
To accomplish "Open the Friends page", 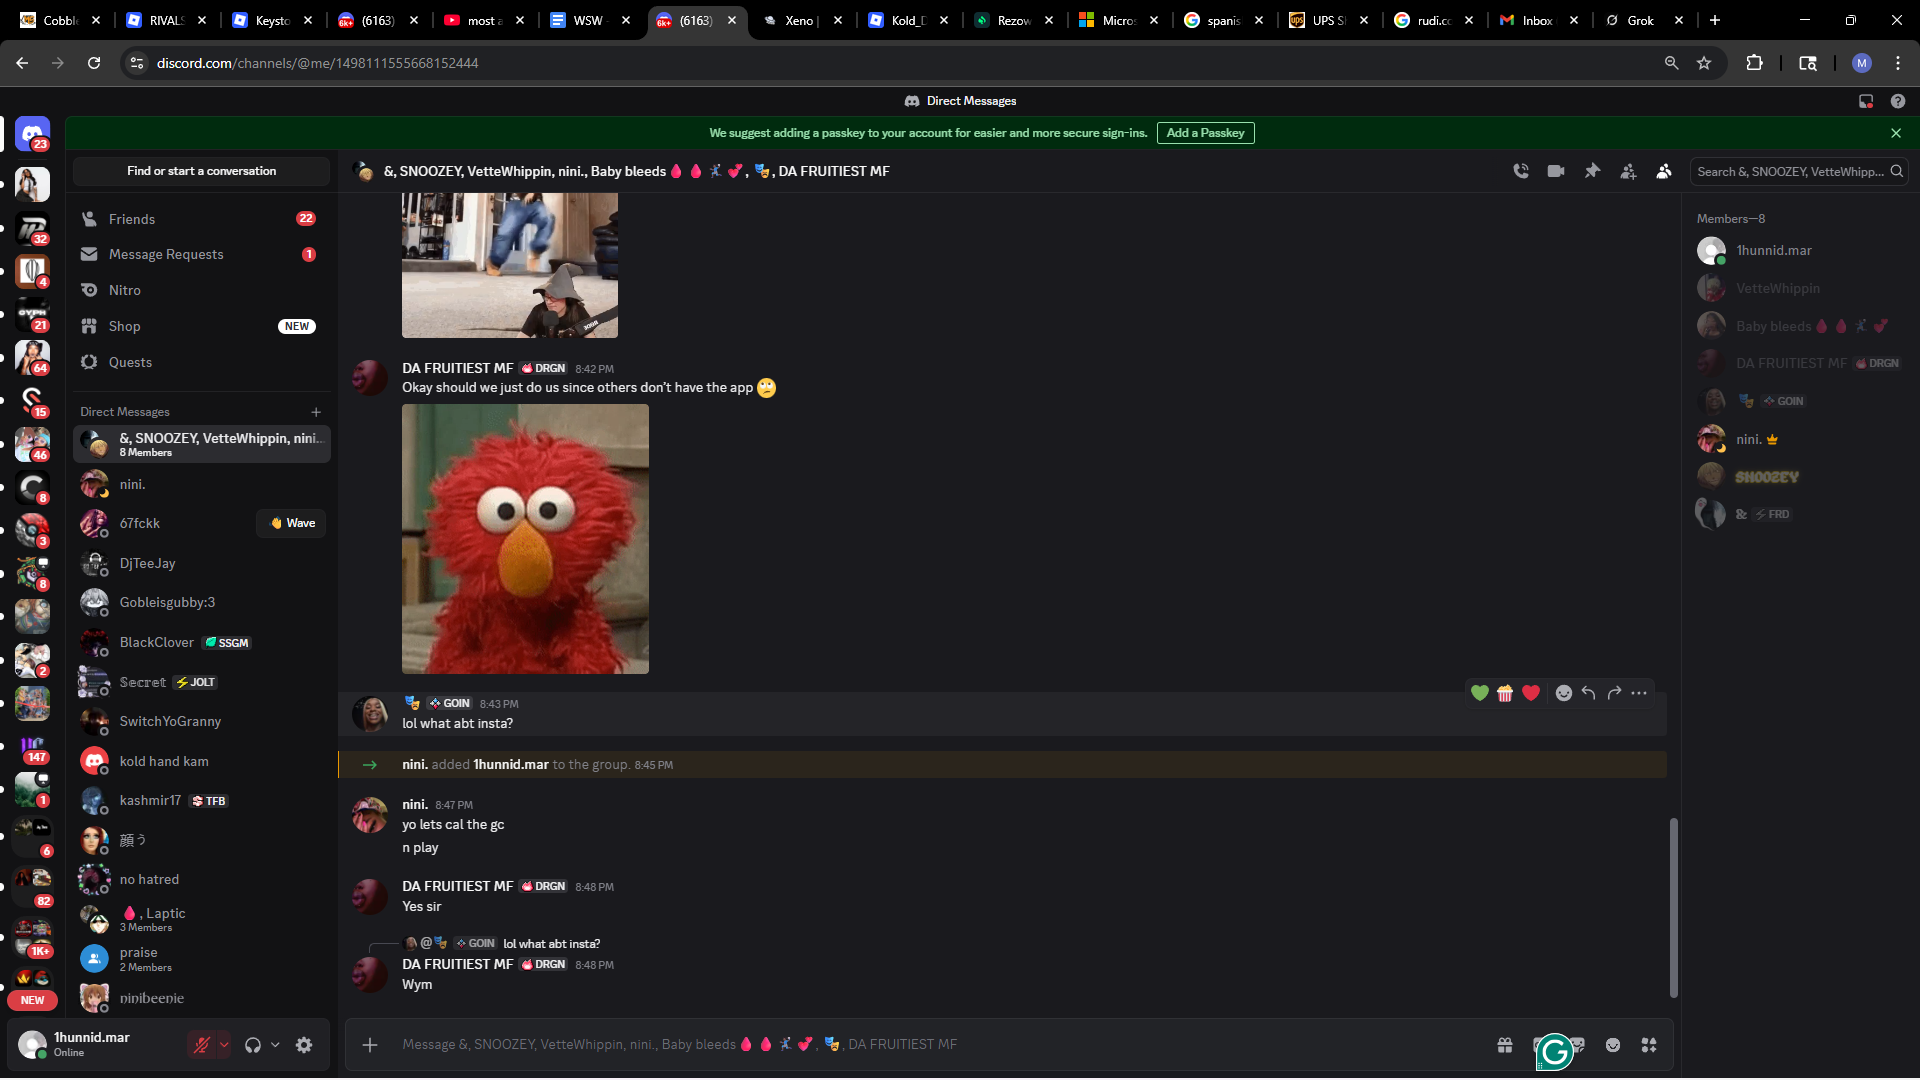I will [201, 219].
